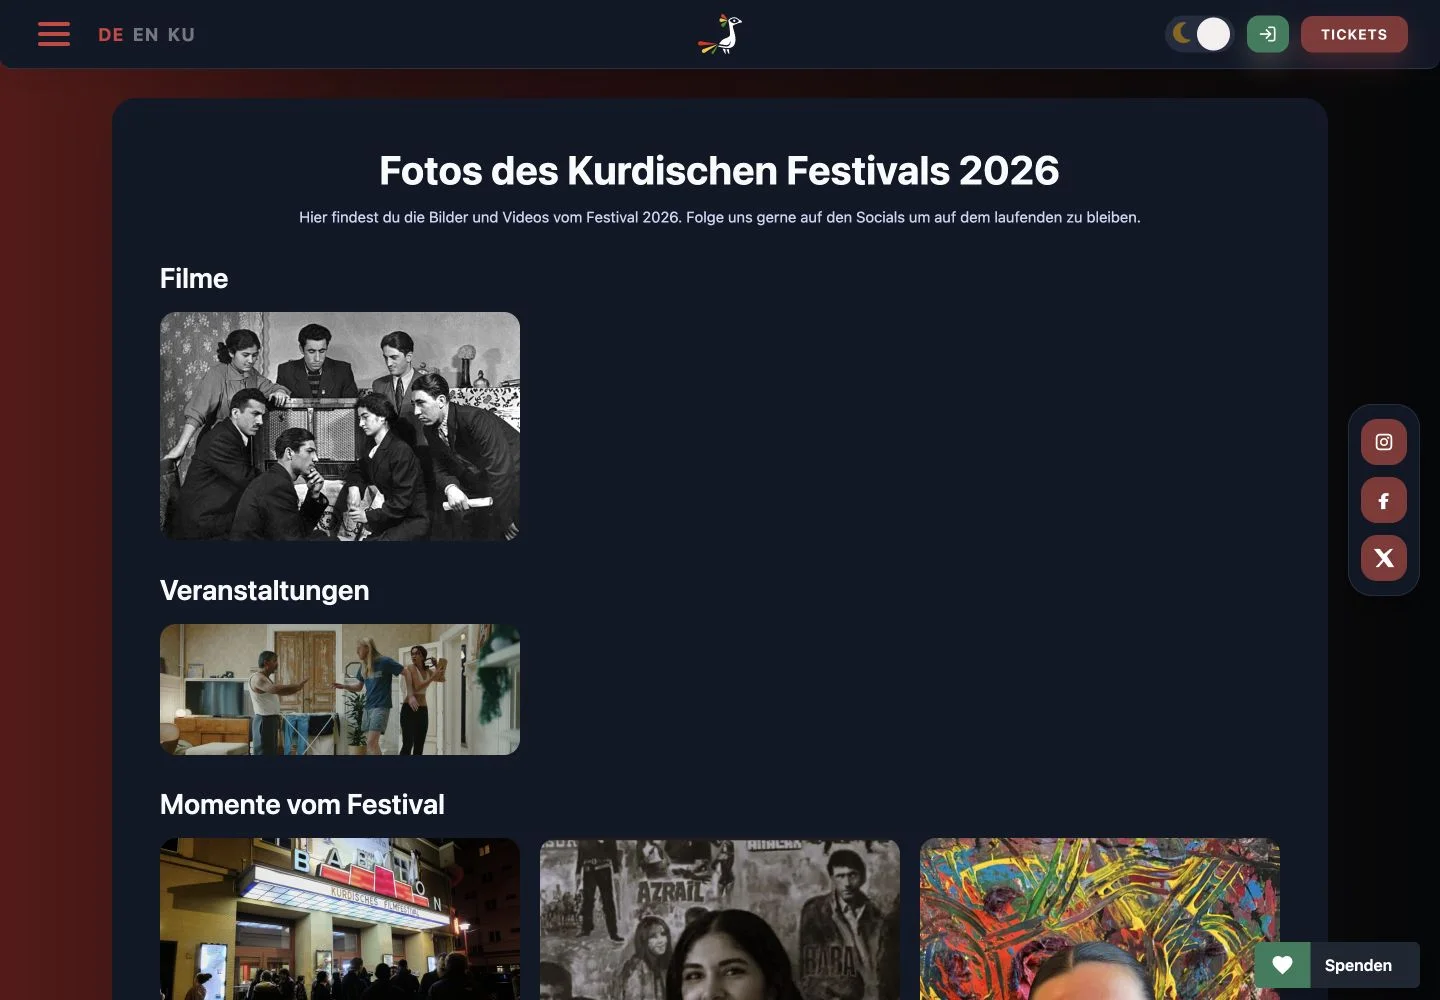Switch language to KU
This screenshot has width=1440, height=1000.
pos(181,35)
